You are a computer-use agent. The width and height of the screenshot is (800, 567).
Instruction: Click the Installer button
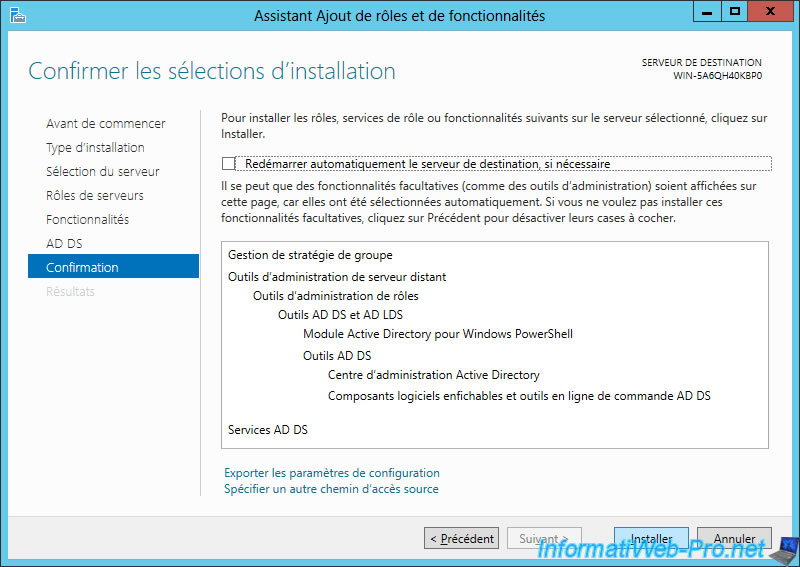(651, 538)
